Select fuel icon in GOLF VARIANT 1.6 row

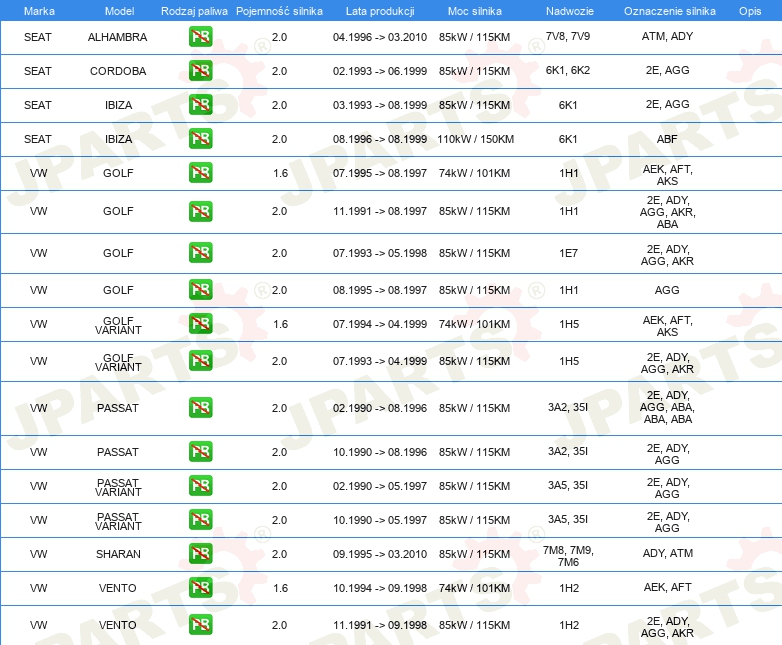tap(200, 323)
